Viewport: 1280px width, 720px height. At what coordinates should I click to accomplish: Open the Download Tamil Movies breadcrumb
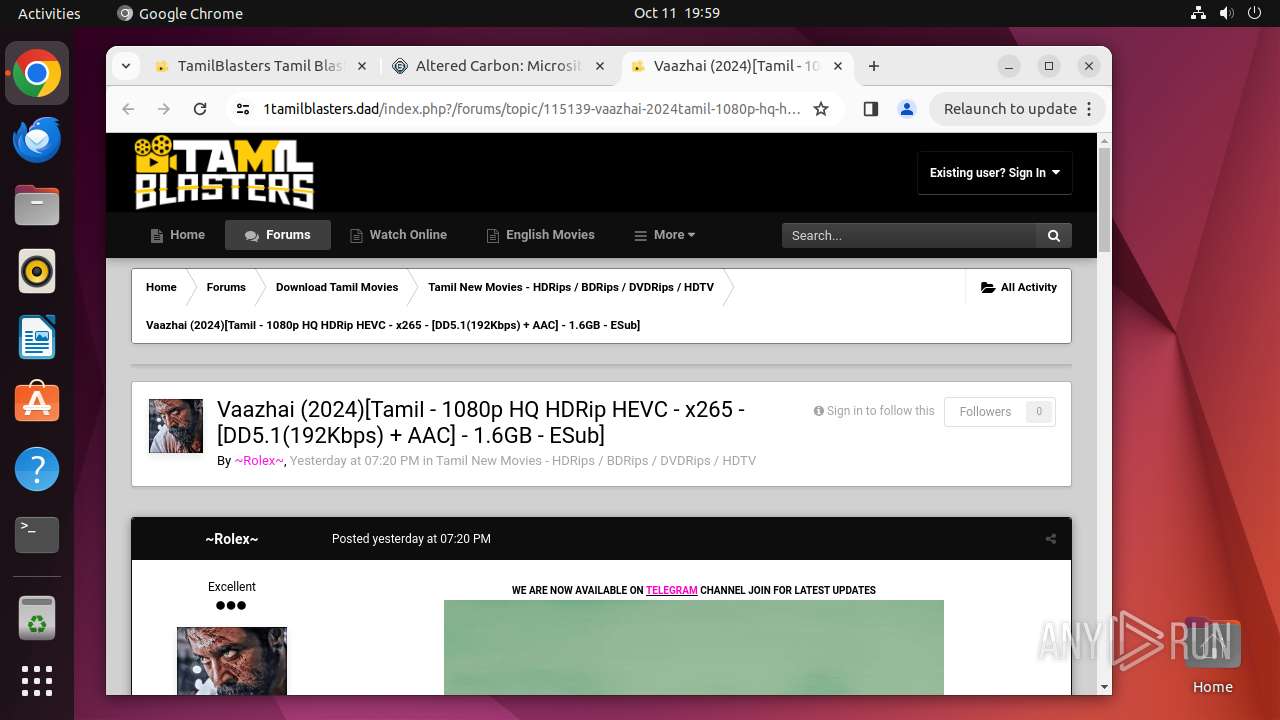tap(337, 287)
